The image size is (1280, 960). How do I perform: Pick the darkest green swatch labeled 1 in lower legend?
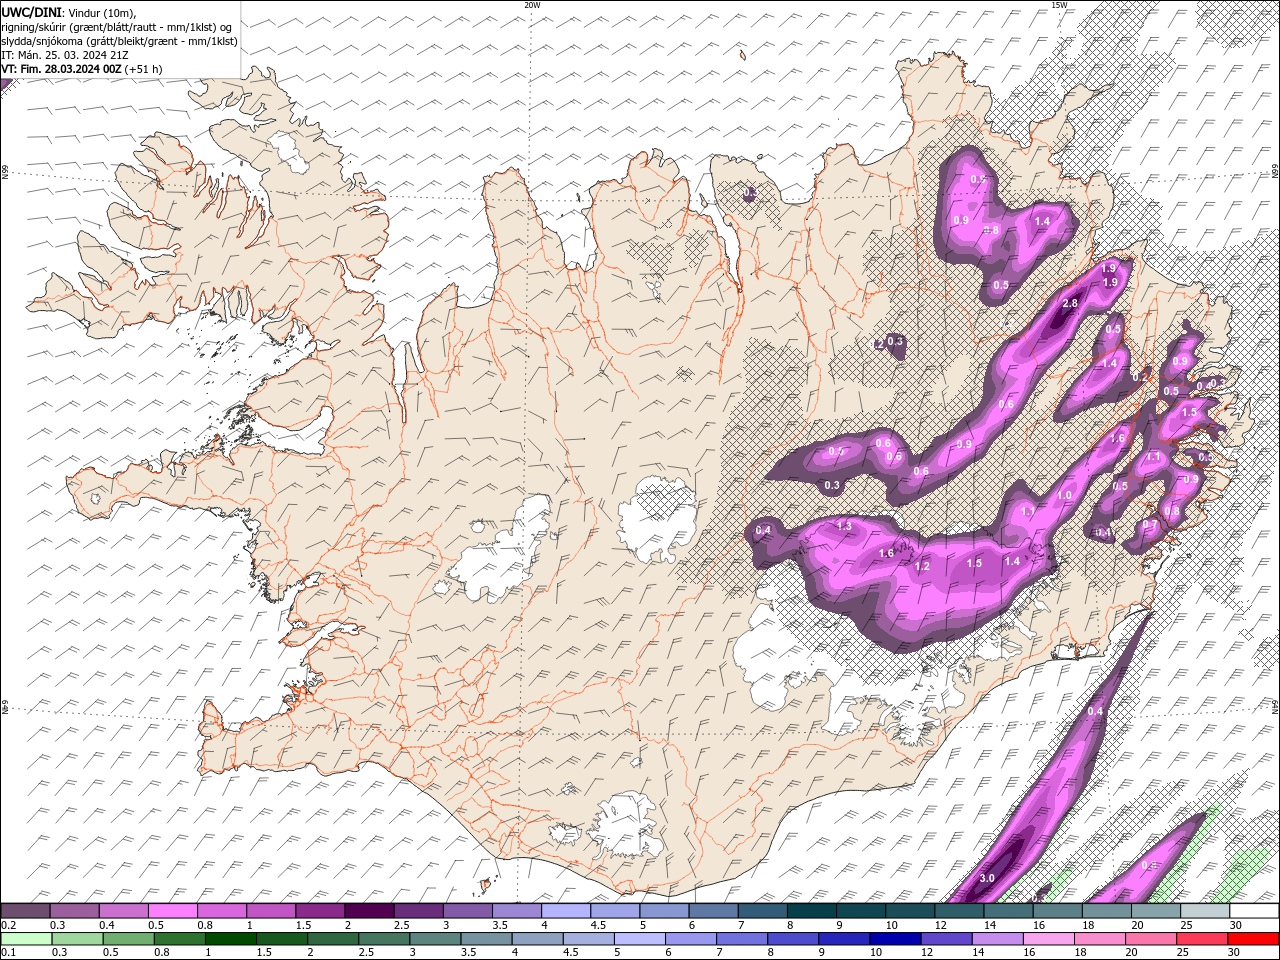click(x=230, y=938)
